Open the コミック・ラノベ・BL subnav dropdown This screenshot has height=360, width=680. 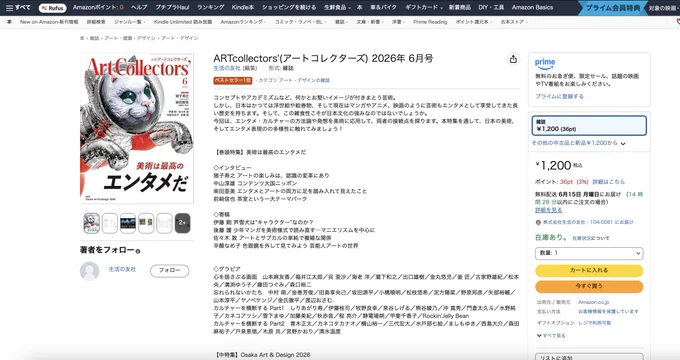coord(301,22)
